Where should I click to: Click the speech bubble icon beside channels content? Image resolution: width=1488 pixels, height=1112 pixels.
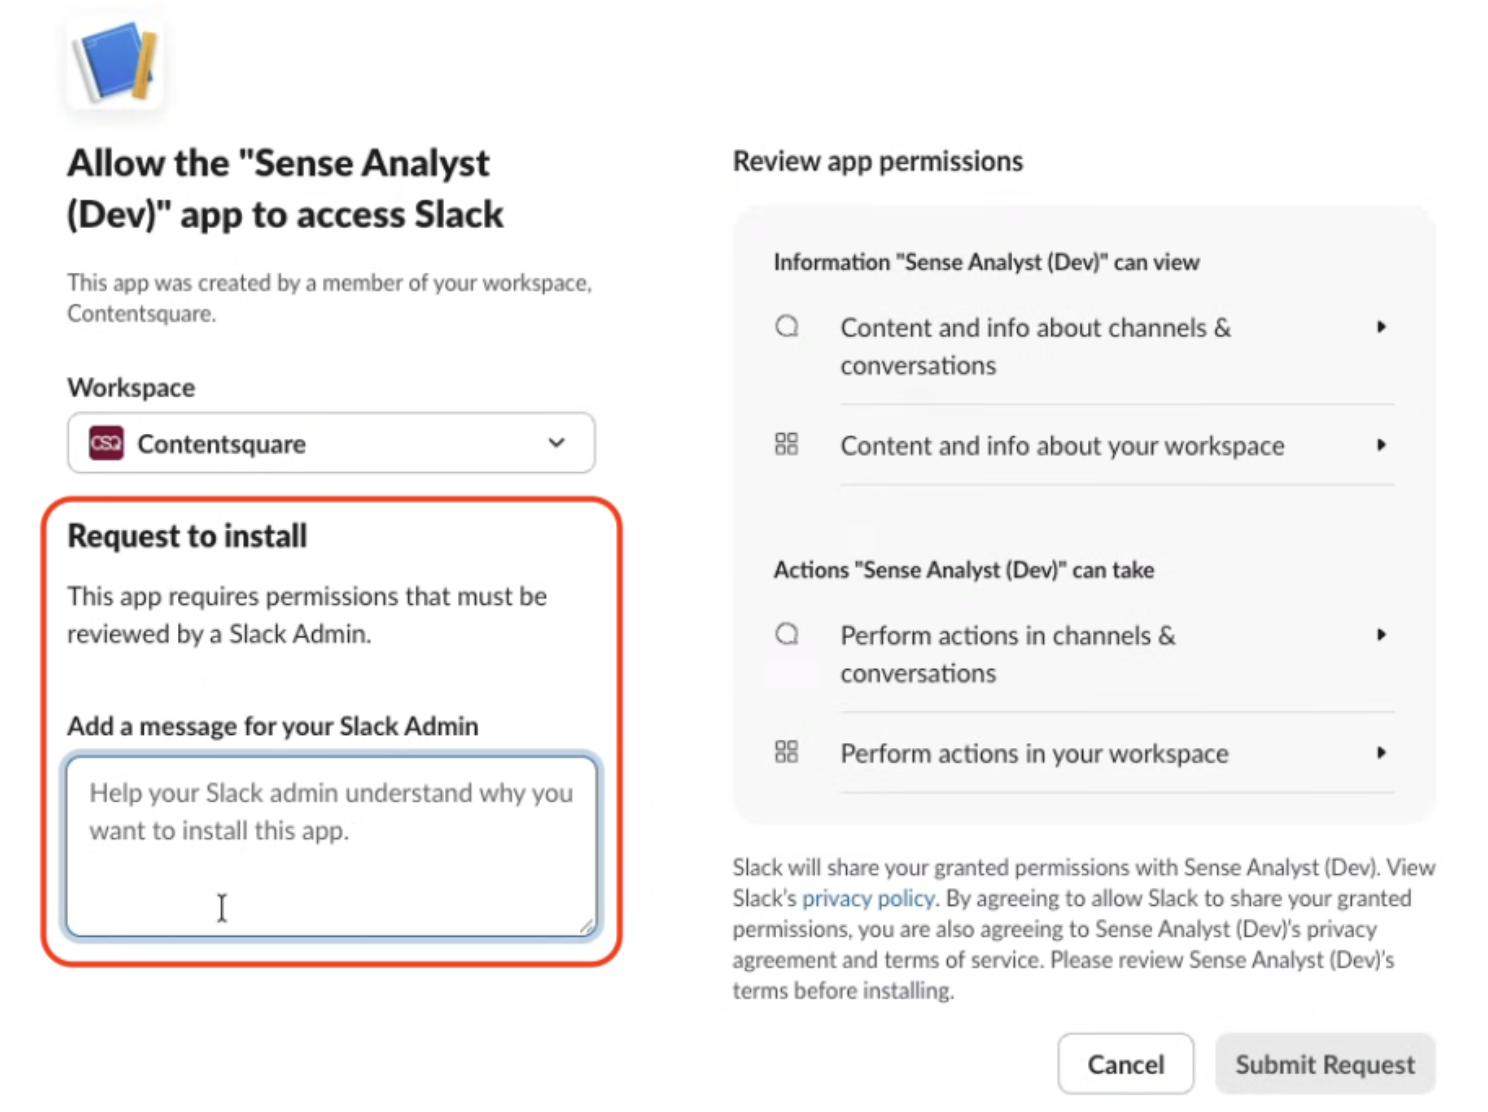click(787, 327)
